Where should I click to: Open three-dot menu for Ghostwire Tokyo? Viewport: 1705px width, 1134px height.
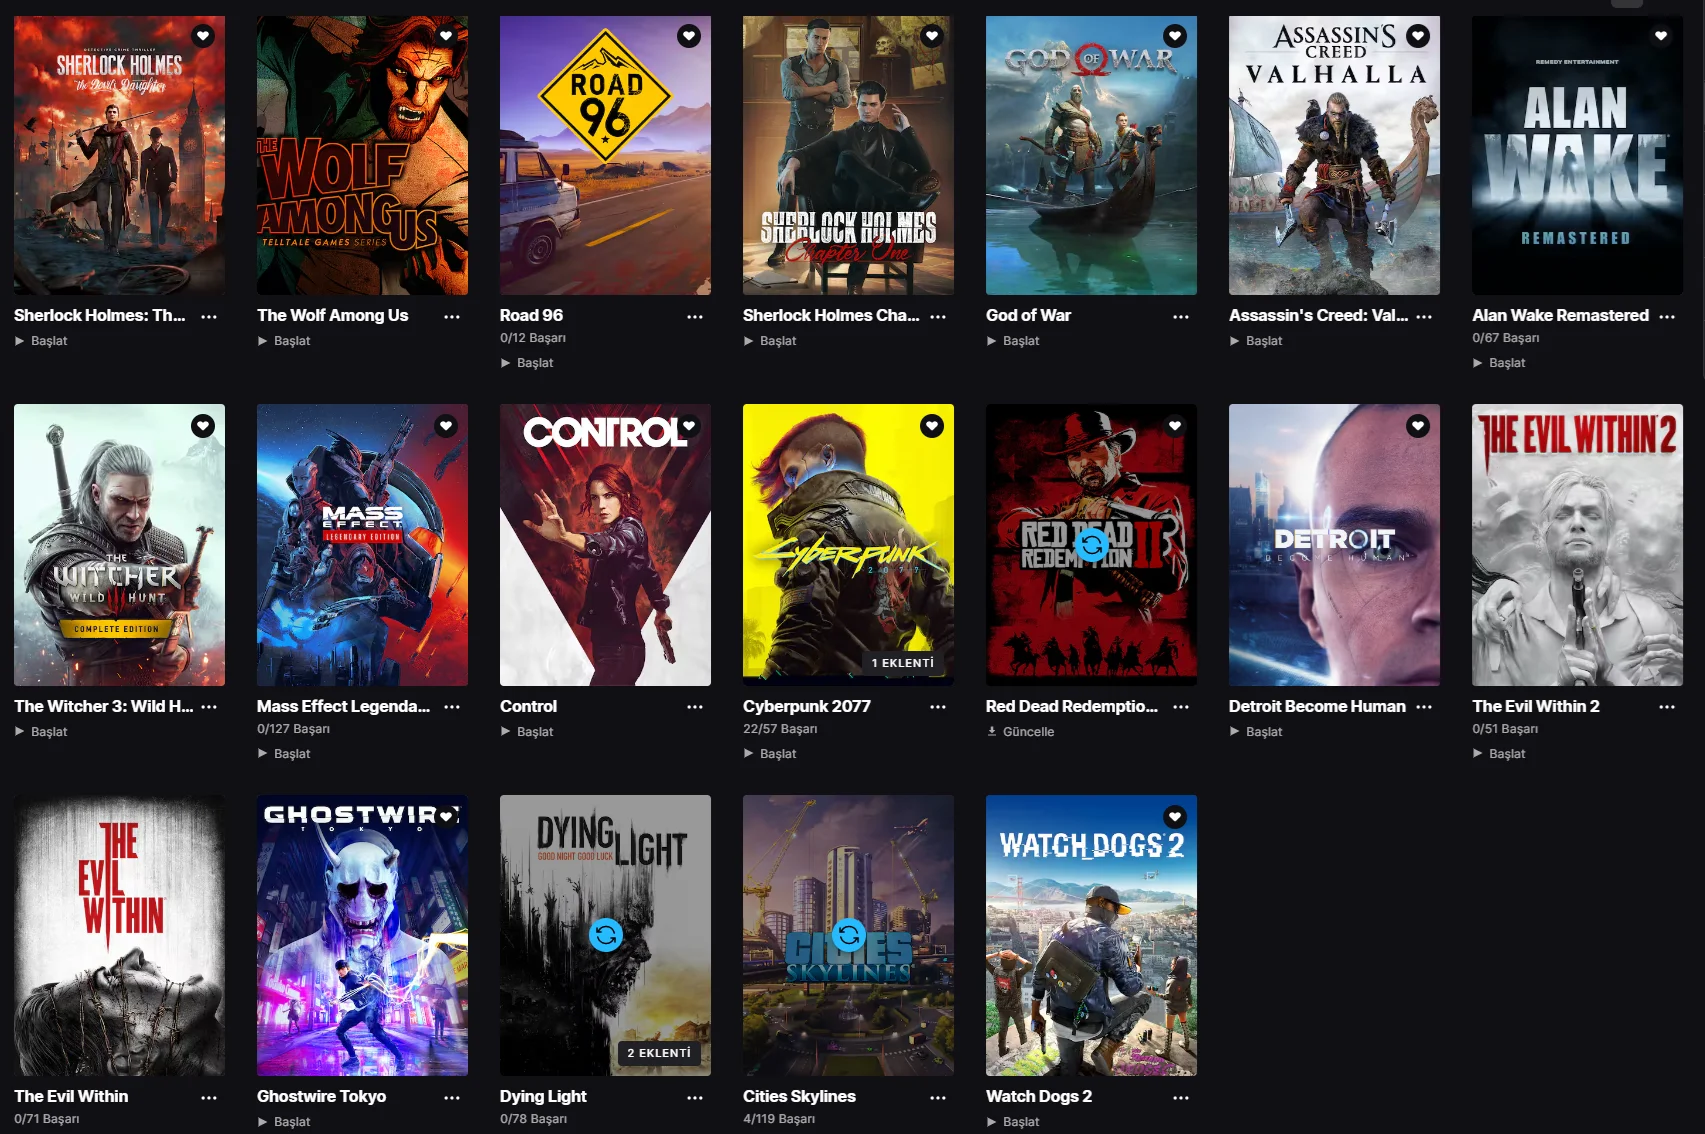pos(452,1097)
